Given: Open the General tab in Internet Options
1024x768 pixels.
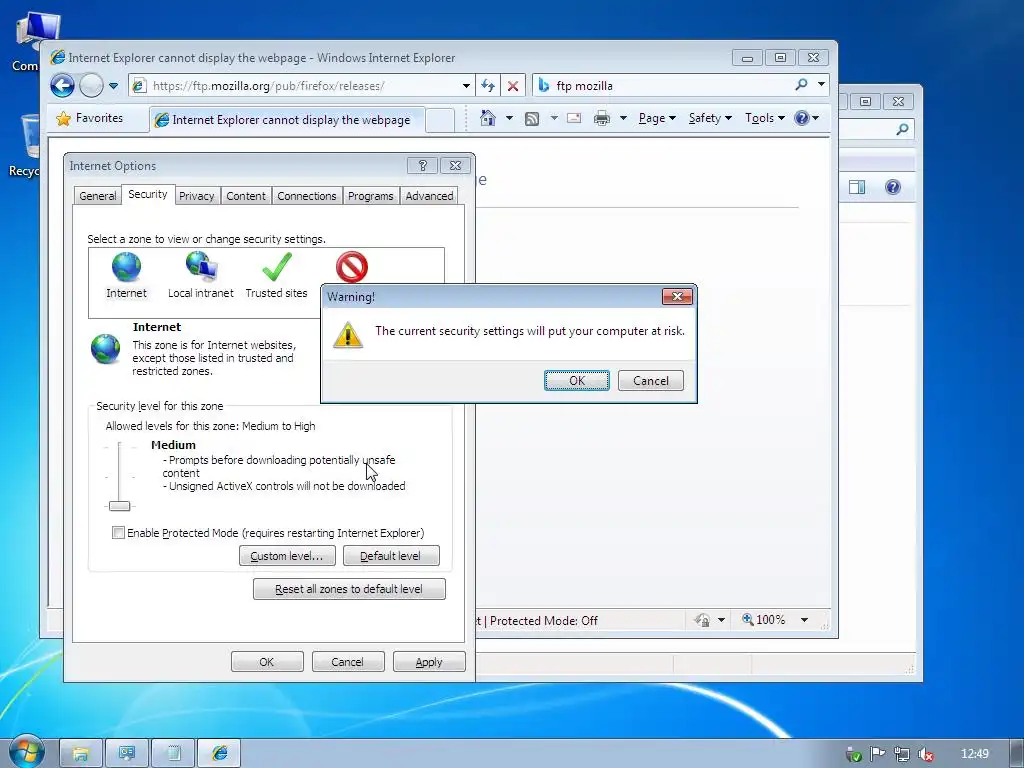Looking at the screenshot, I should pos(97,196).
